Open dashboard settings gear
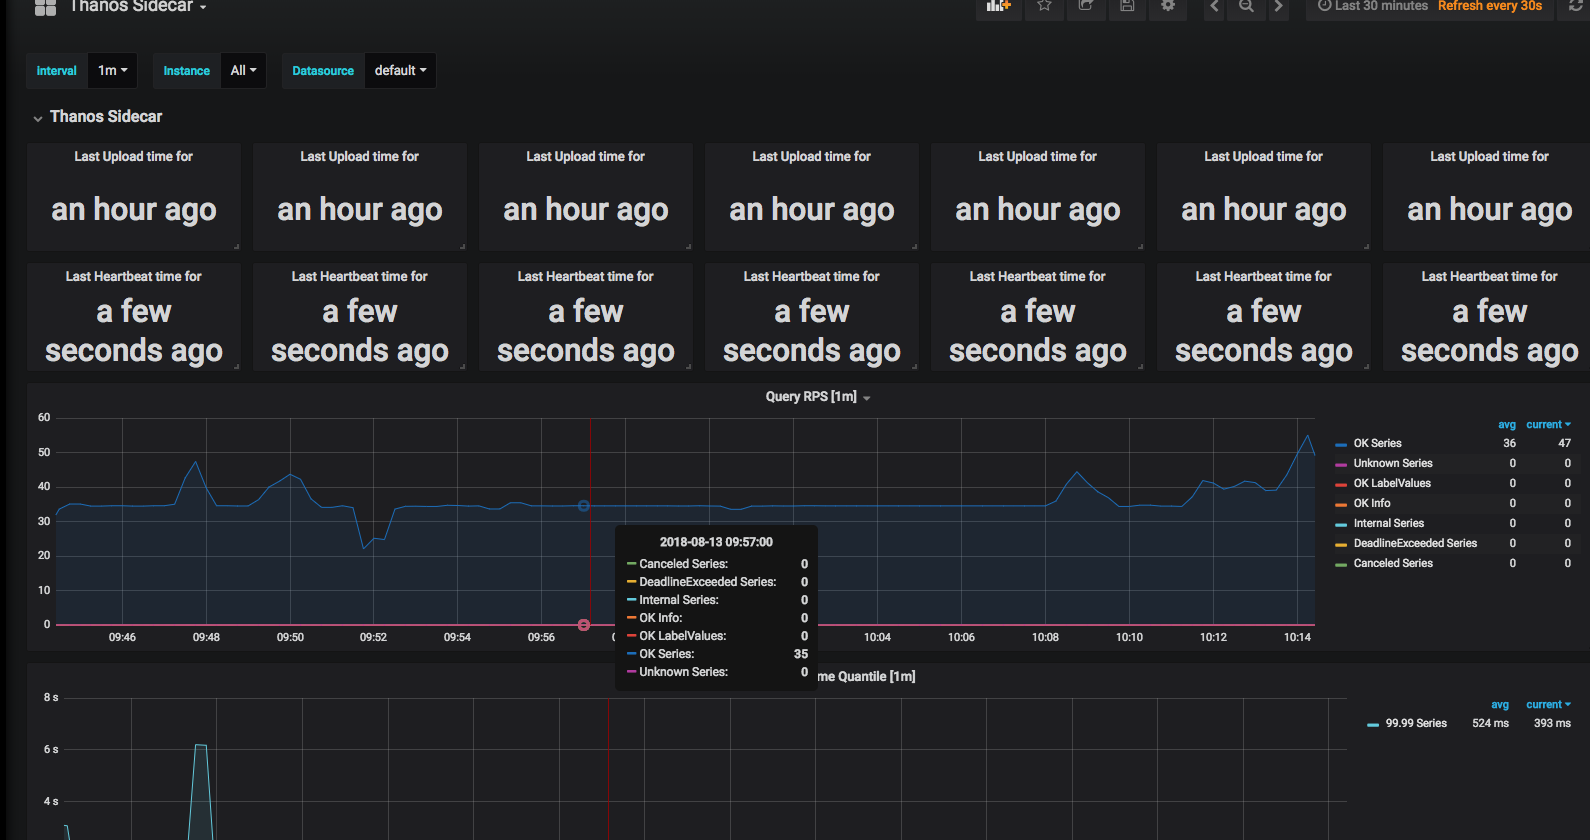 pyautogui.click(x=1168, y=6)
